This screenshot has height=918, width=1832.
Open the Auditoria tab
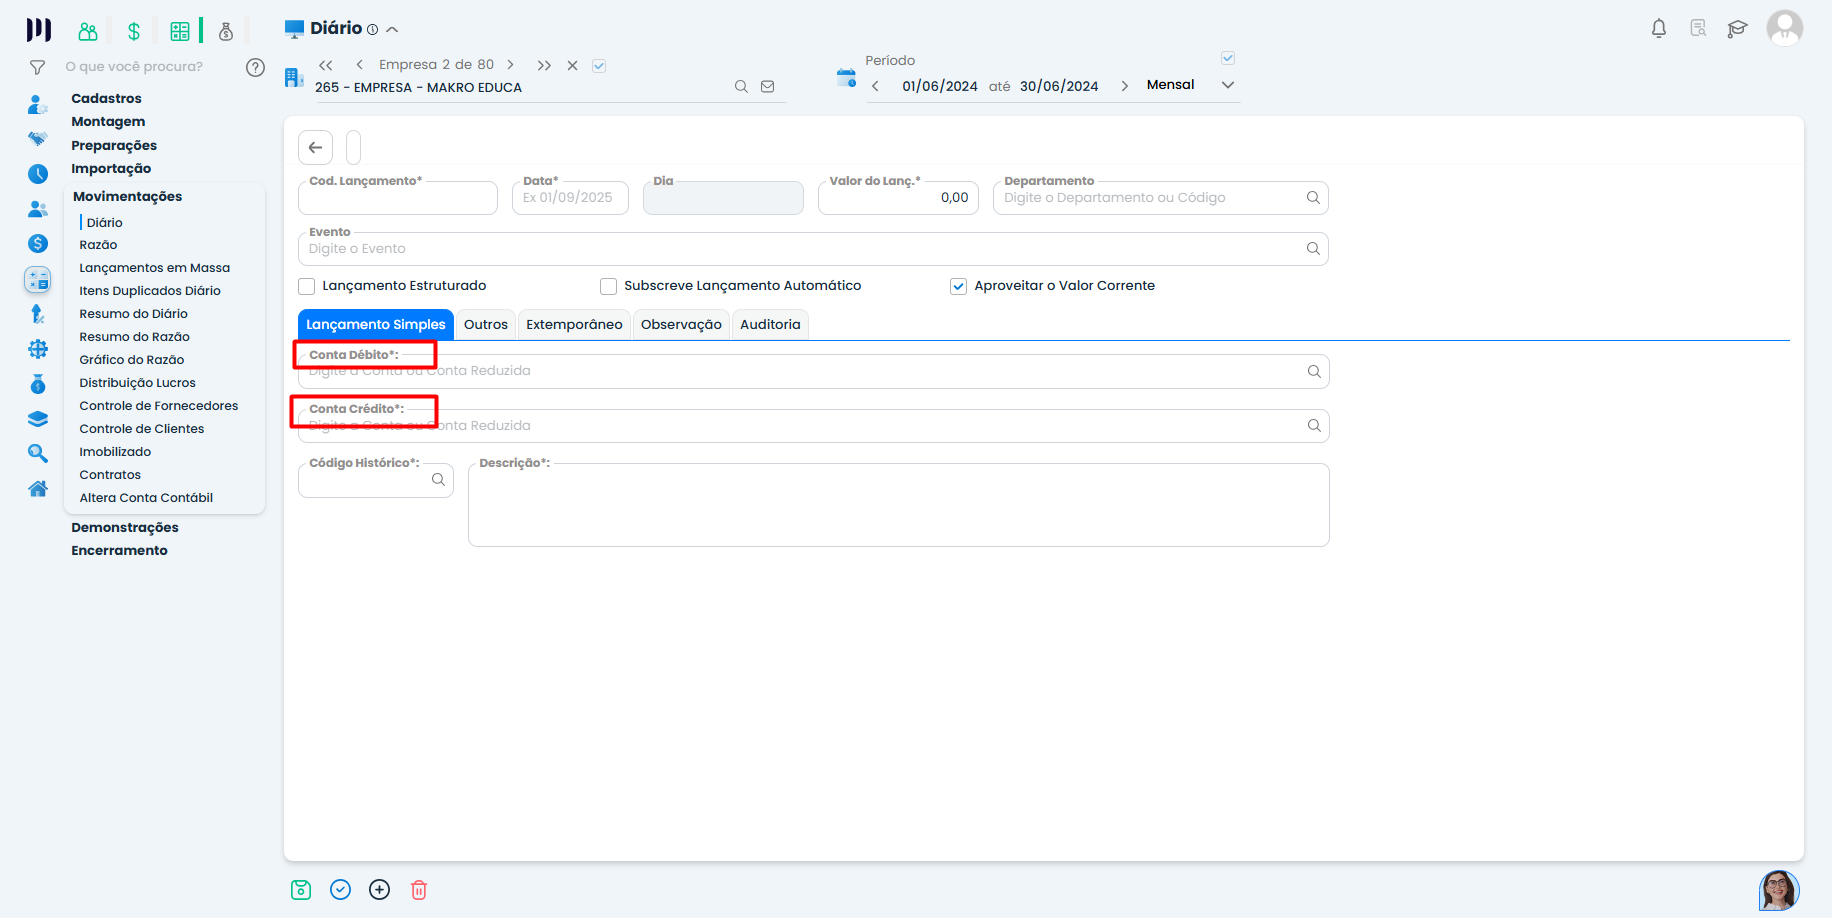pos(770,325)
